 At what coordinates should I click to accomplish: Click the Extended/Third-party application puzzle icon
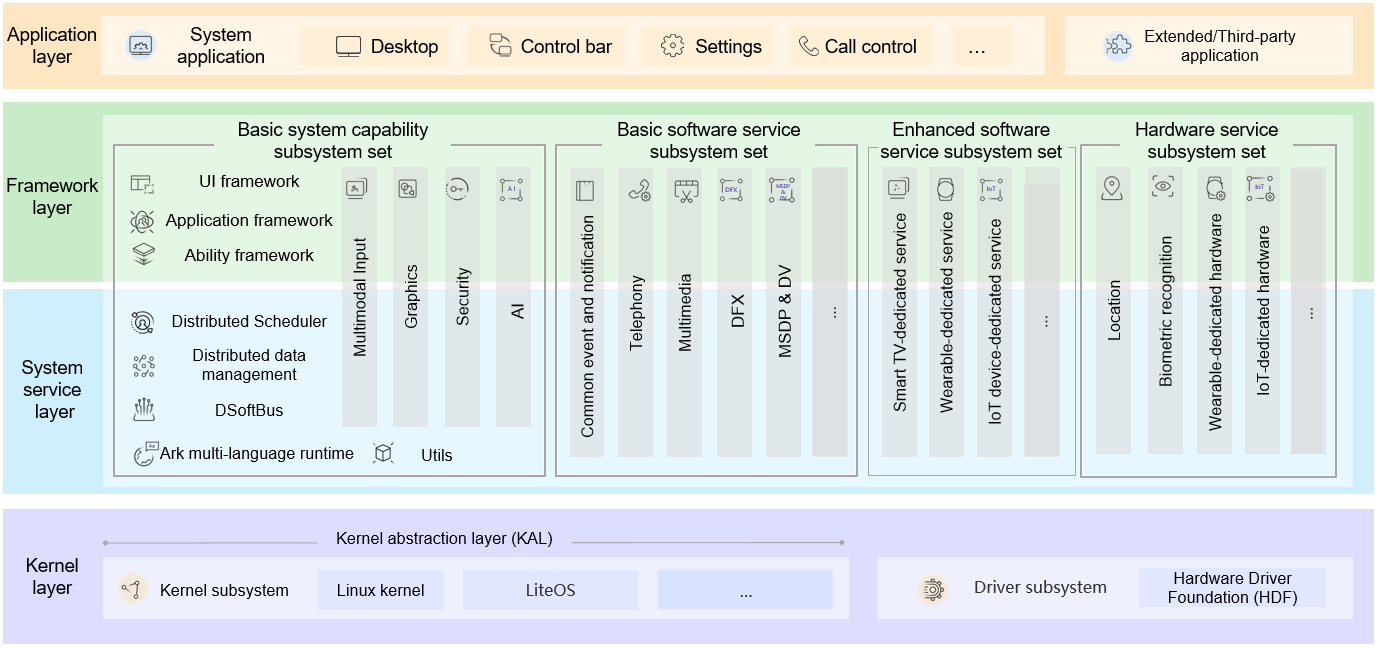tap(1117, 46)
